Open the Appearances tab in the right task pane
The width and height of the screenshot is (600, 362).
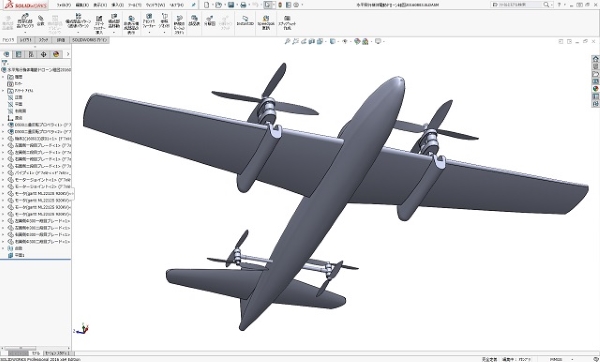pos(595,88)
